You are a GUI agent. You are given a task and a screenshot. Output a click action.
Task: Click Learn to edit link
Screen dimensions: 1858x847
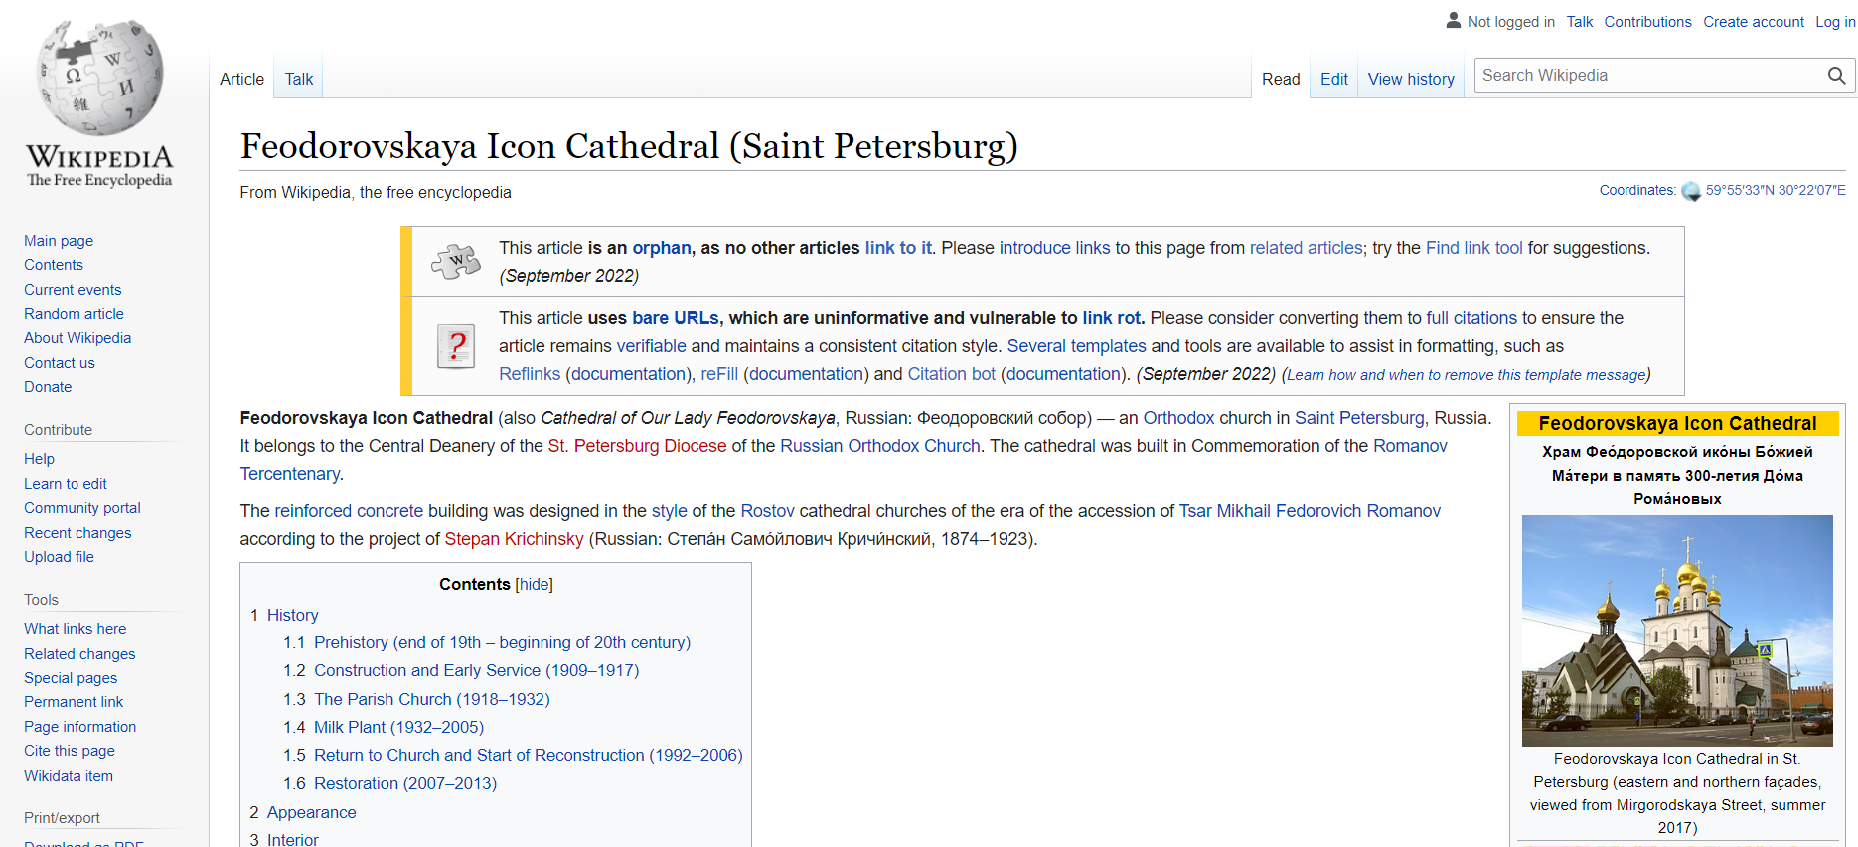coord(65,484)
